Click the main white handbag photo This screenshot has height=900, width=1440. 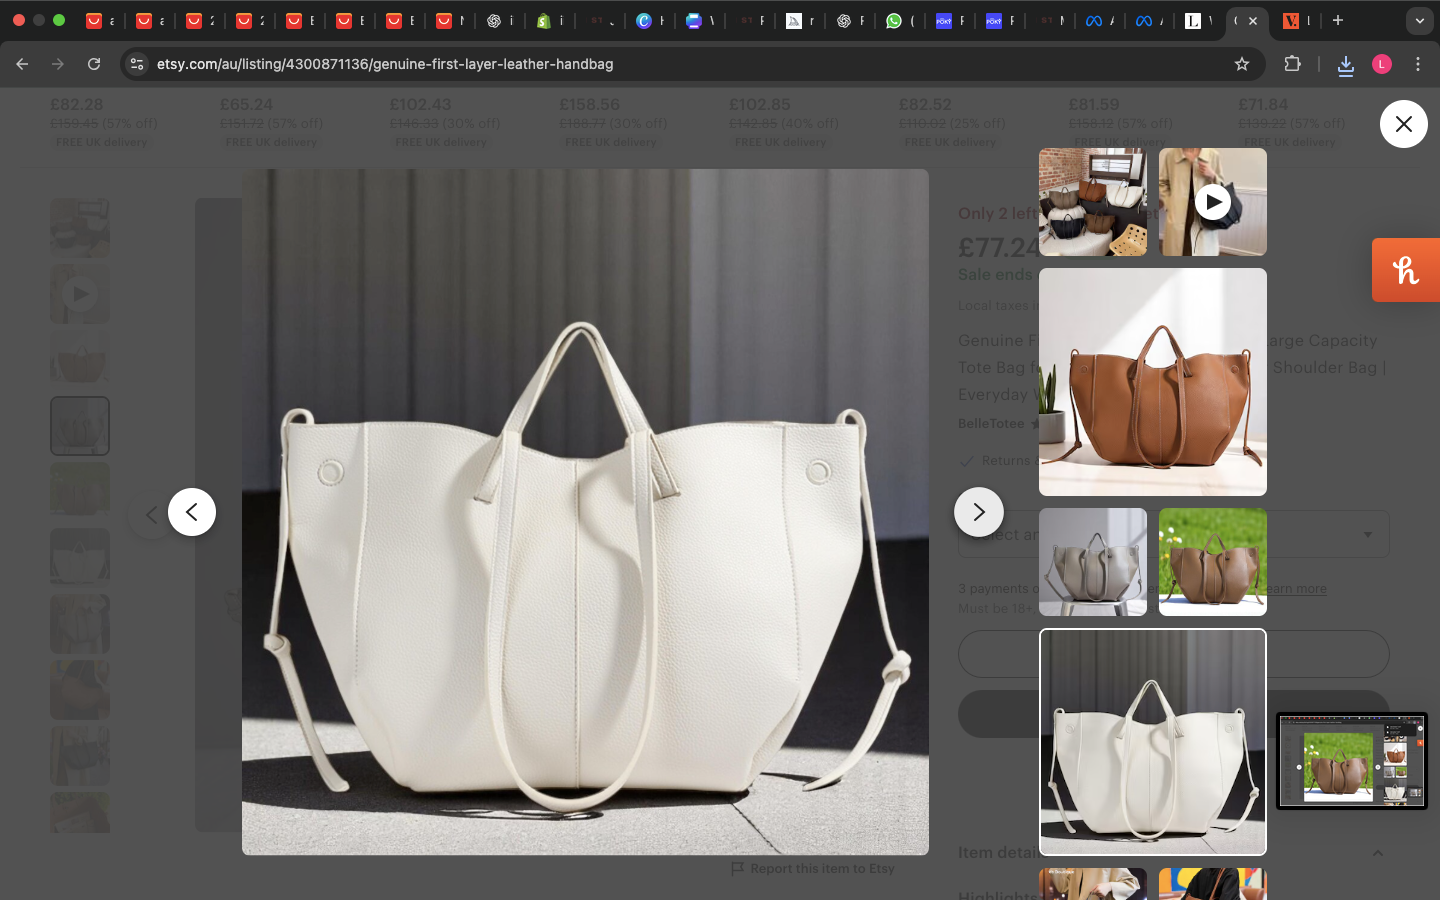point(585,512)
